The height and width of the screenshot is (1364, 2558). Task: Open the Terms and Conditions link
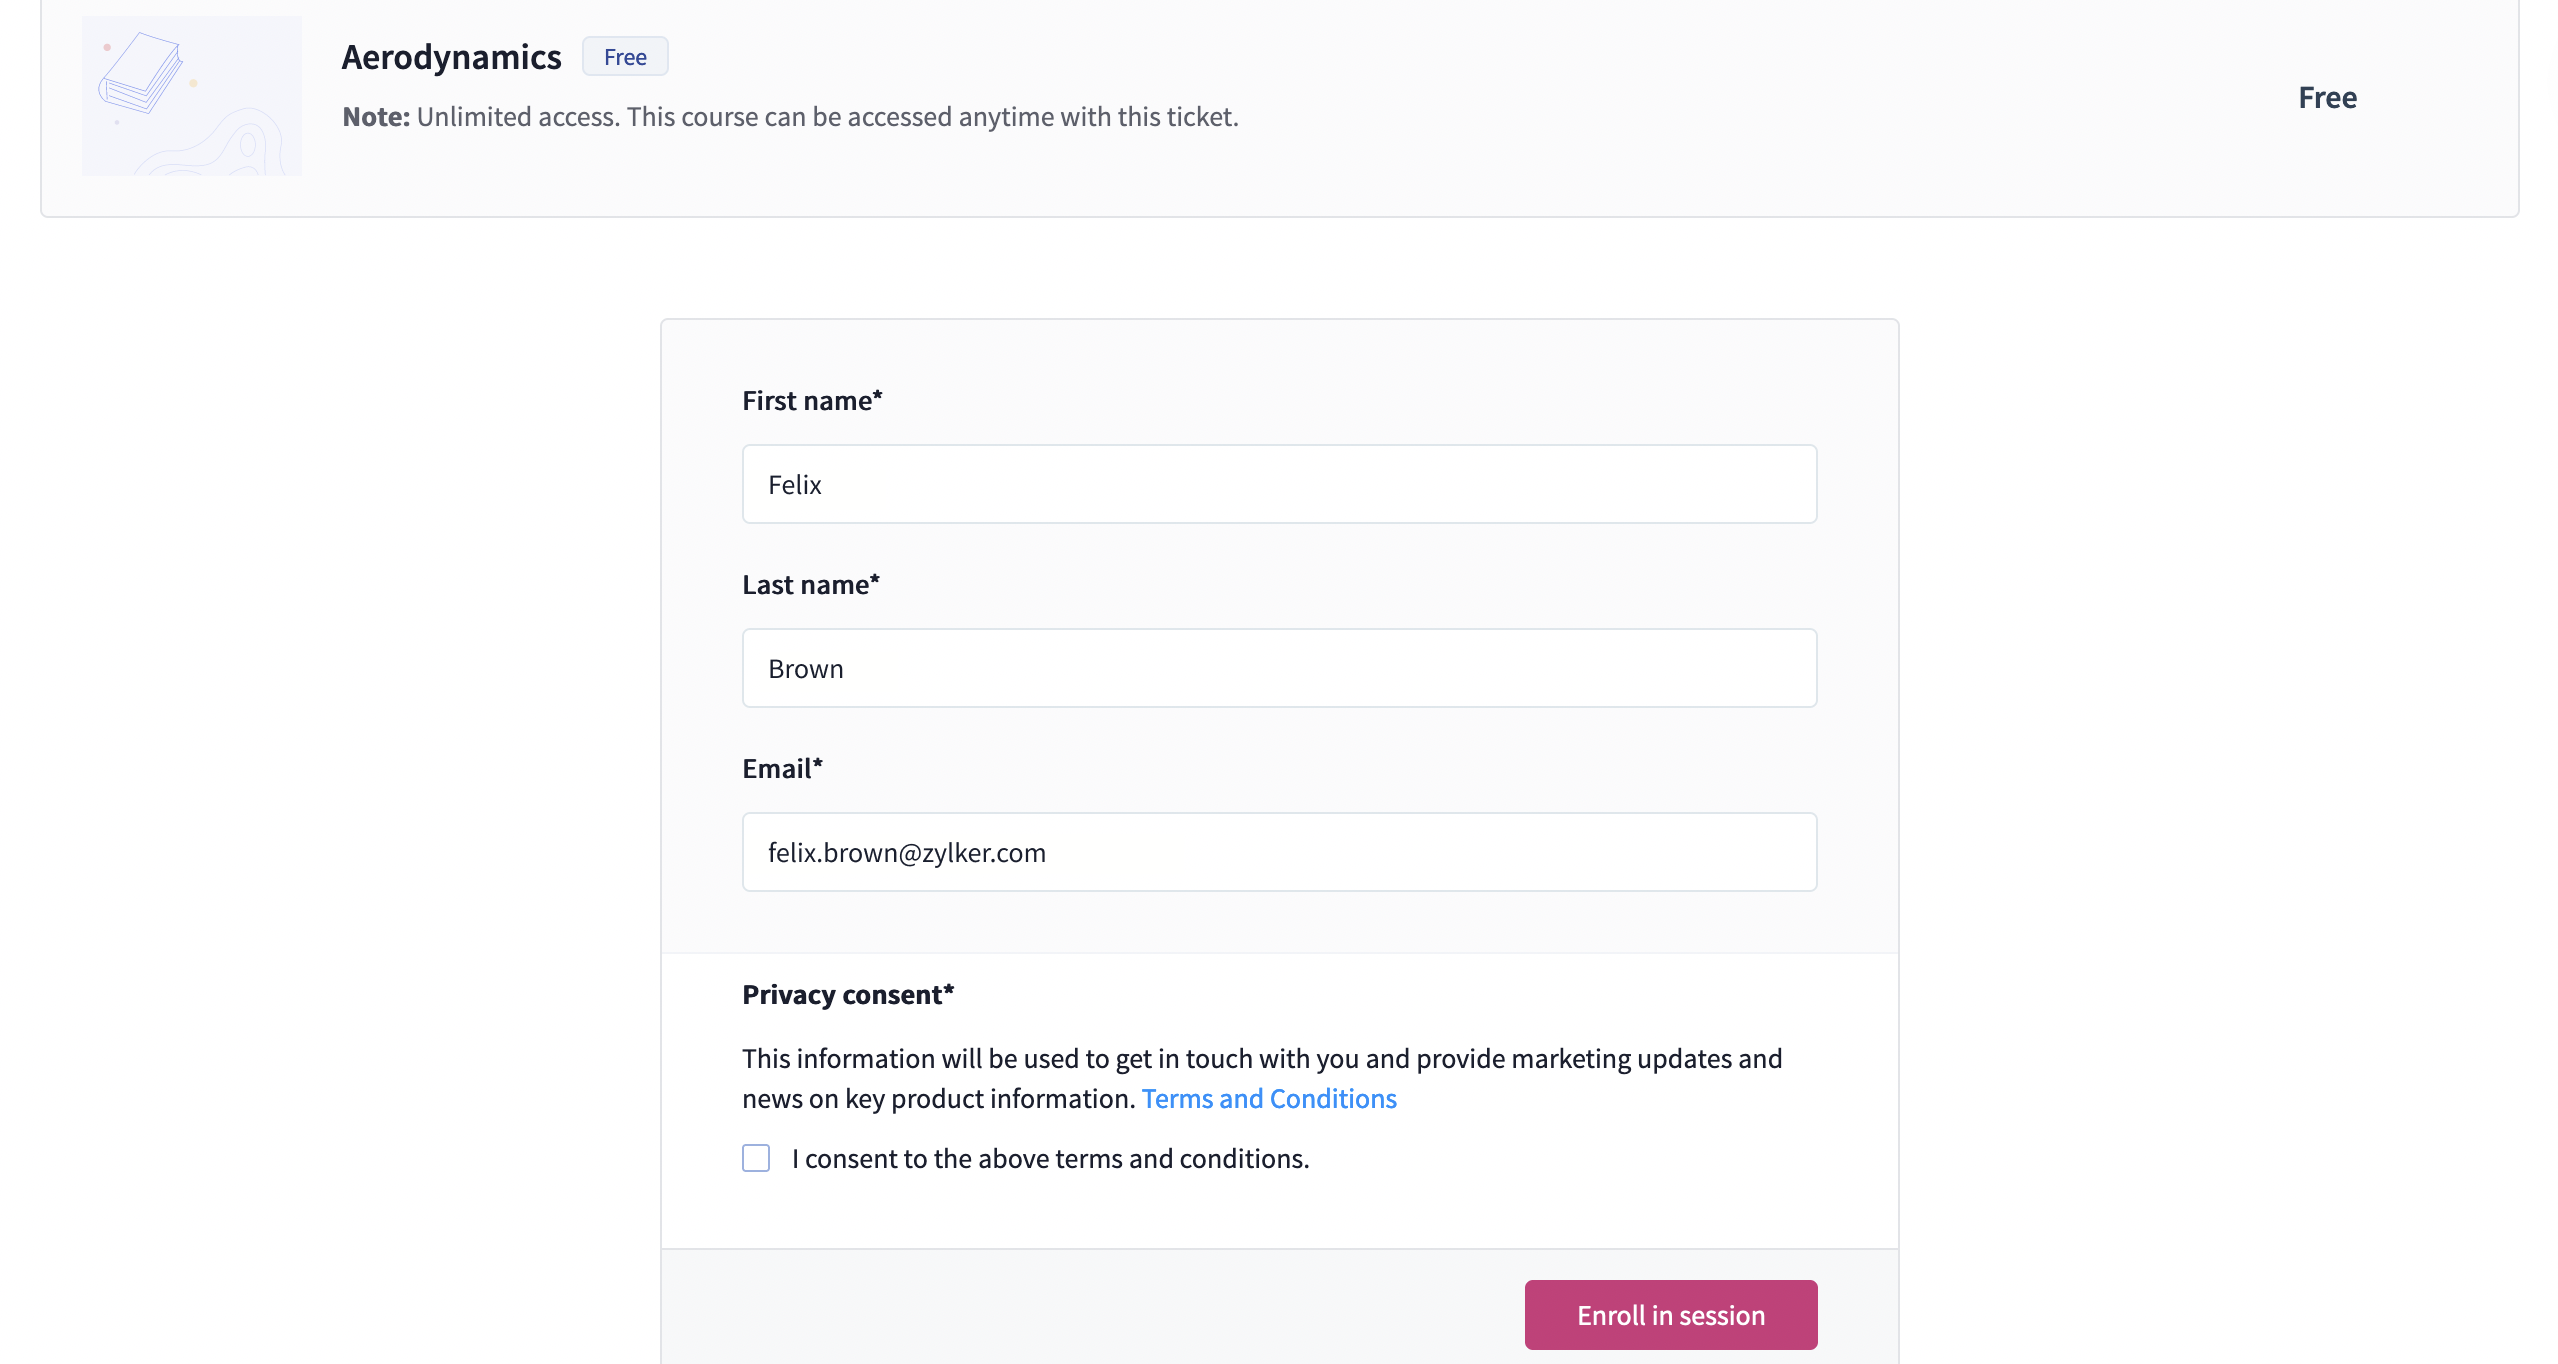1269,1098
